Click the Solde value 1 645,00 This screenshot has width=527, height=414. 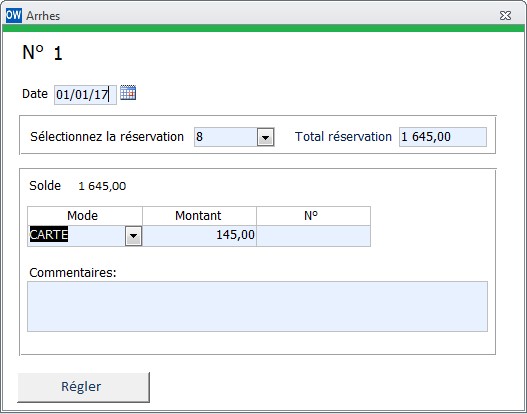click(102, 186)
